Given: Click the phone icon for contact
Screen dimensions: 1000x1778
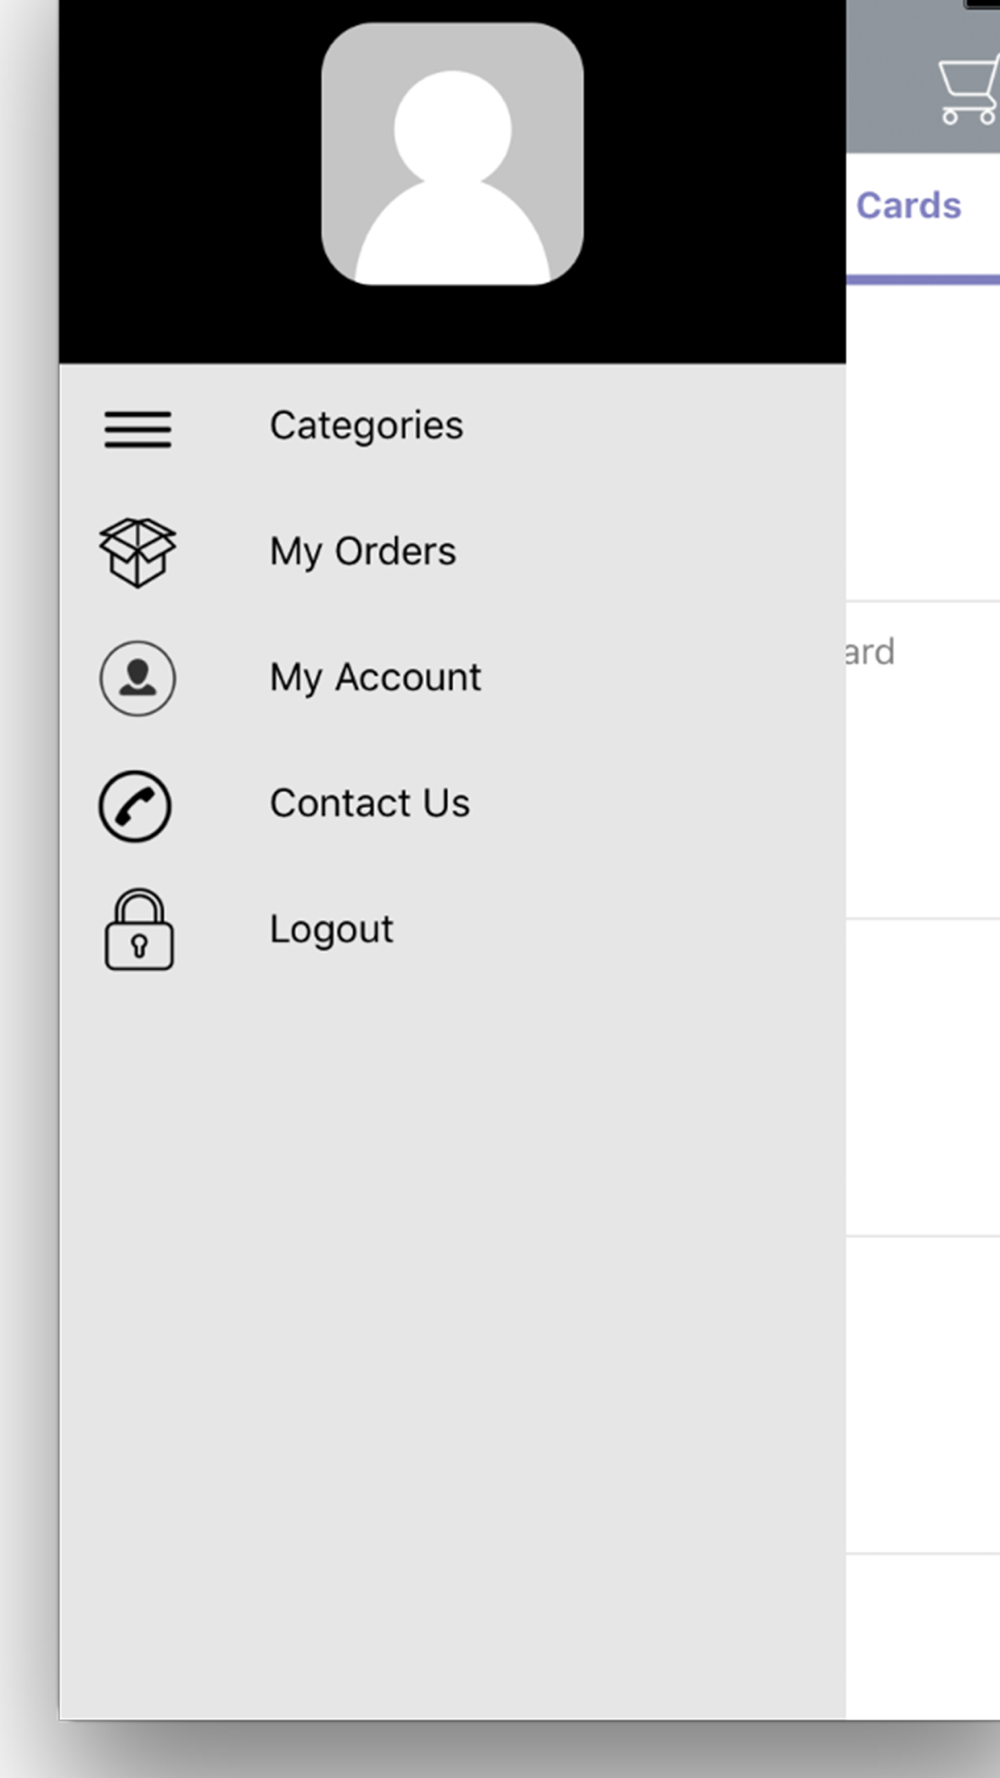Looking at the screenshot, I should (135, 806).
